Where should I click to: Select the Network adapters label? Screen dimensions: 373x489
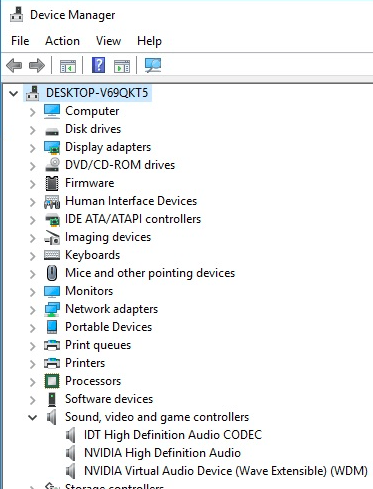pyautogui.click(x=111, y=309)
